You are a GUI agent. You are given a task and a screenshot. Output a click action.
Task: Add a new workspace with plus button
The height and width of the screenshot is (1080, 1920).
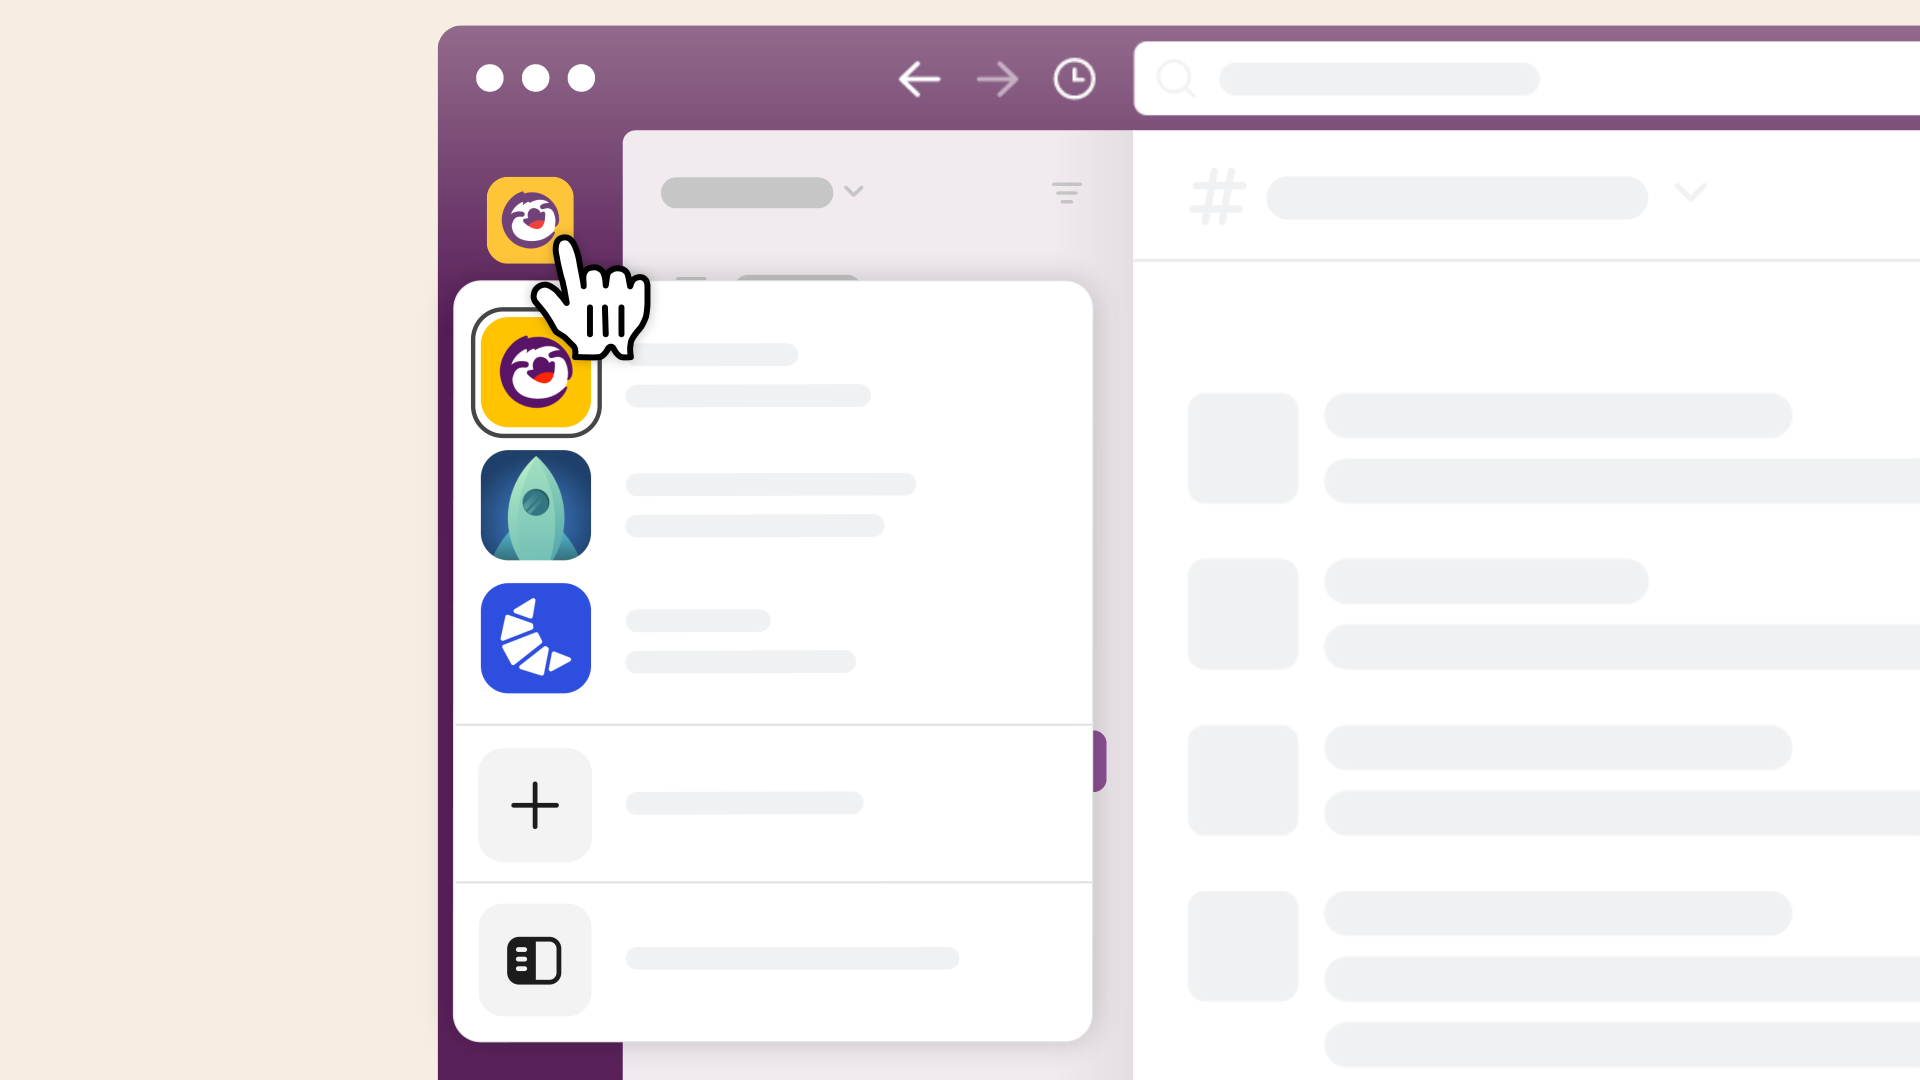pos(535,804)
